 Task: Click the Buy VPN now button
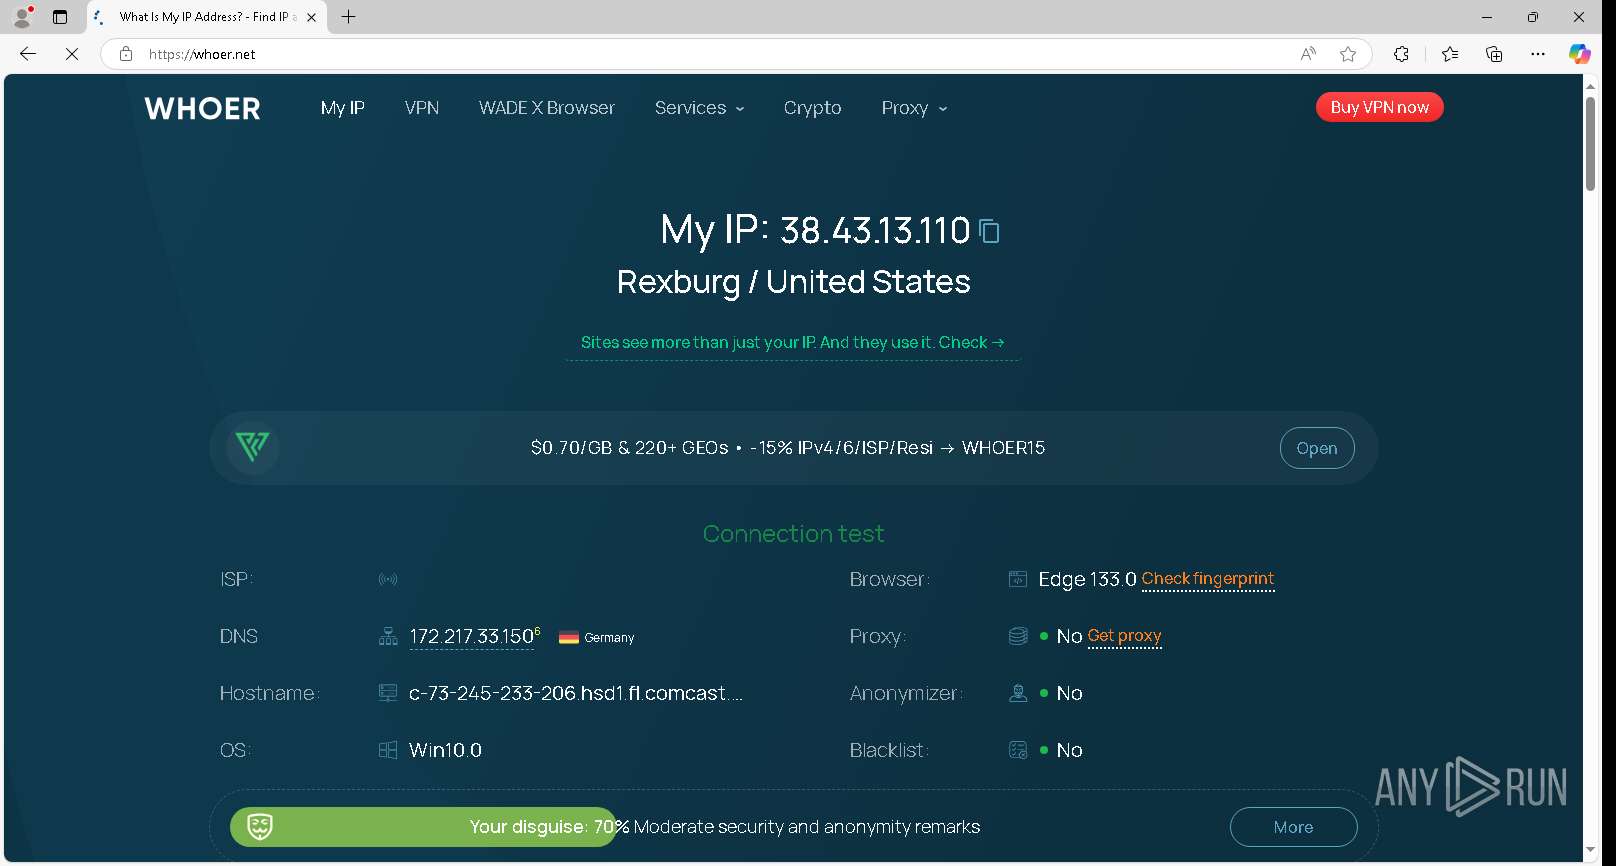coord(1379,107)
